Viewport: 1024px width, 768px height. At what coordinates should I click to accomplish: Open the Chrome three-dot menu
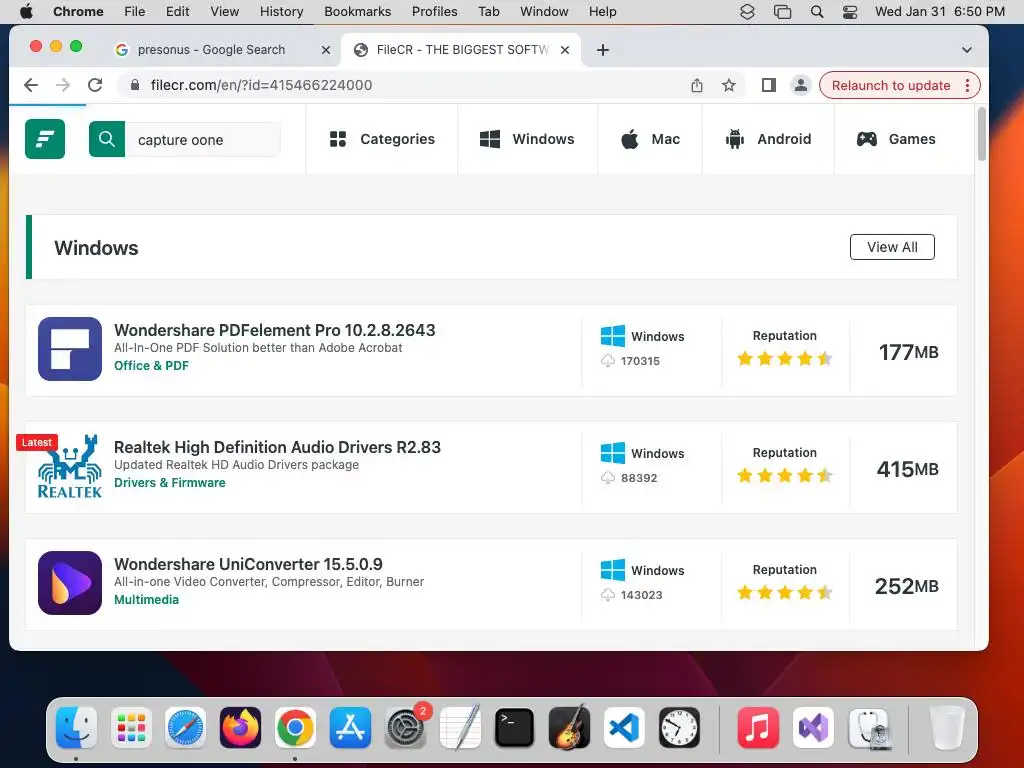coord(968,86)
